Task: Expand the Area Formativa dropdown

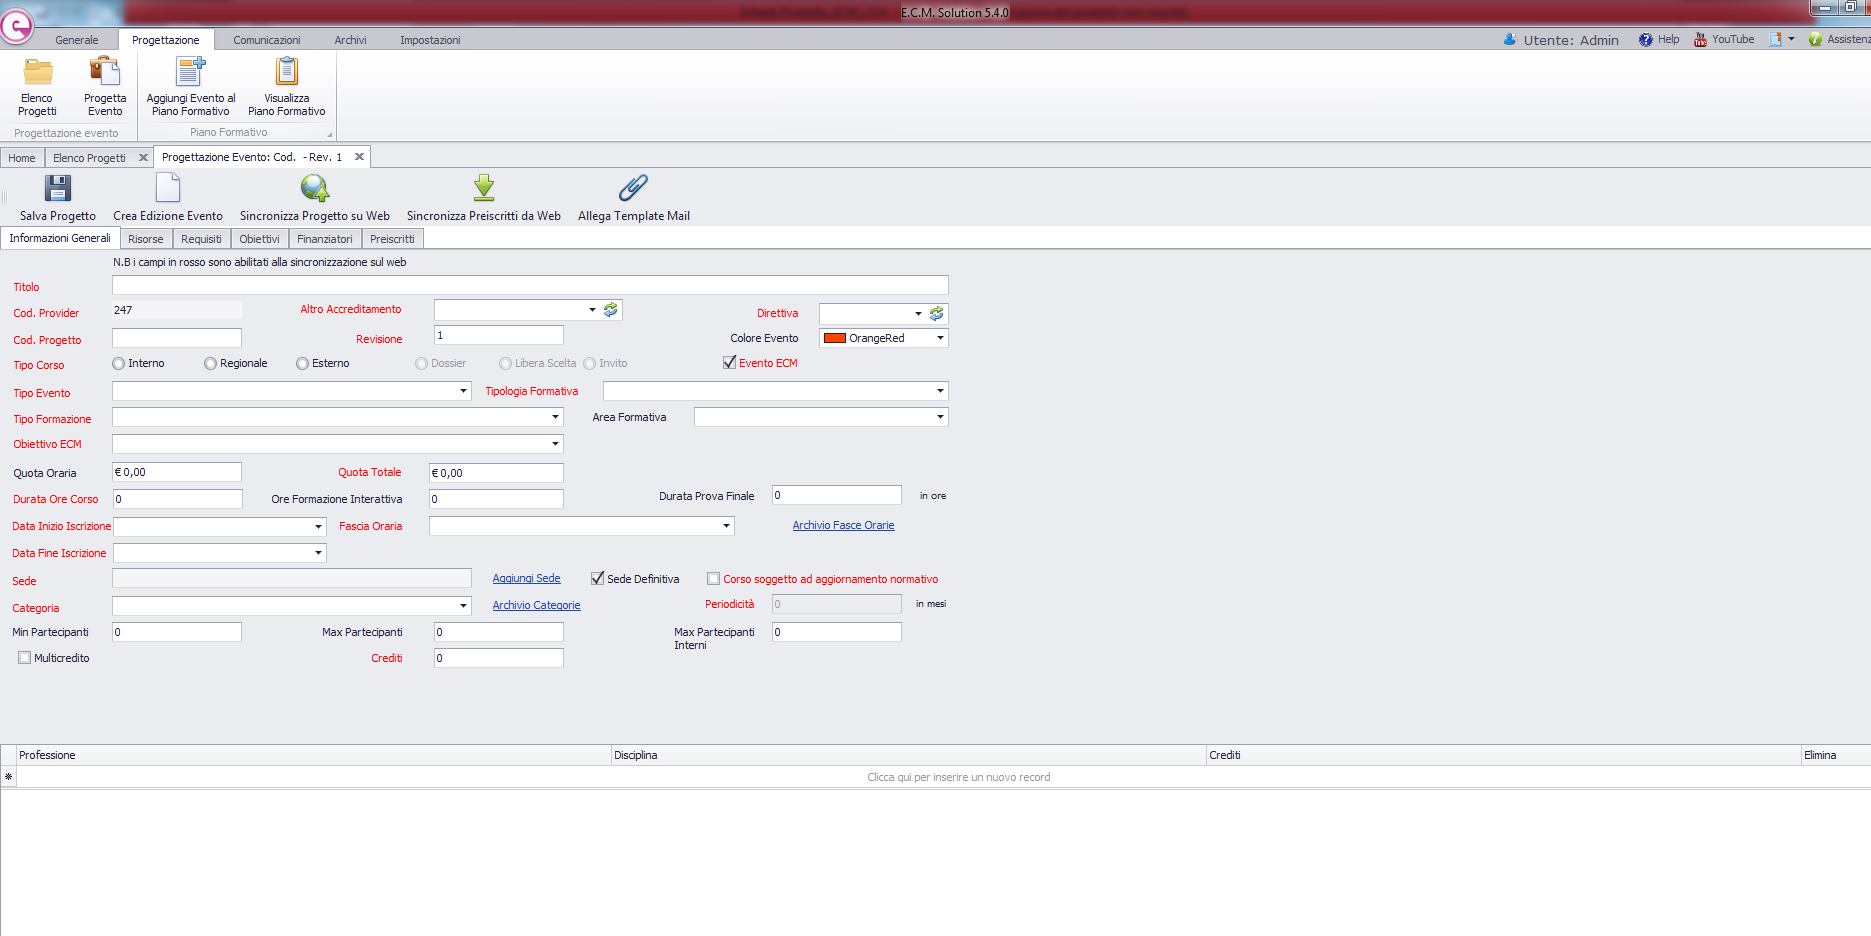Action: pyautogui.click(x=940, y=417)
